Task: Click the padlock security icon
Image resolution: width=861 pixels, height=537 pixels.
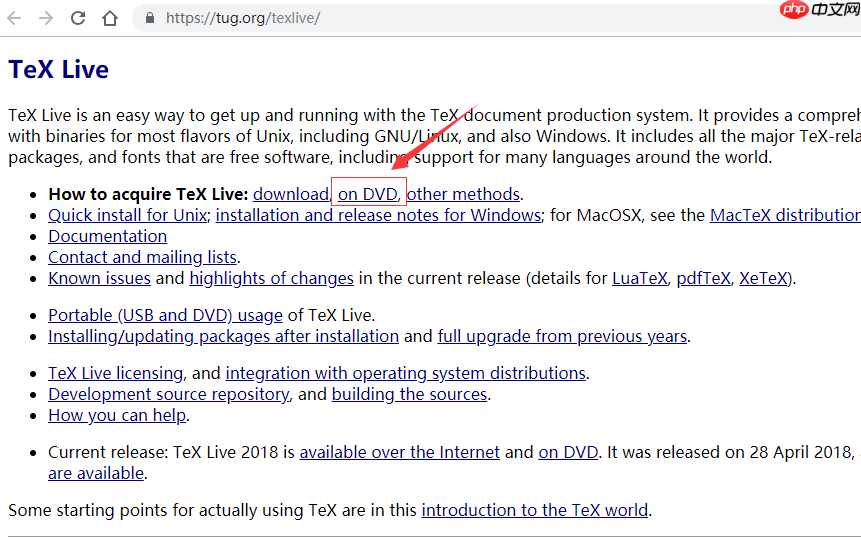Action: click(x=149, y=18)
